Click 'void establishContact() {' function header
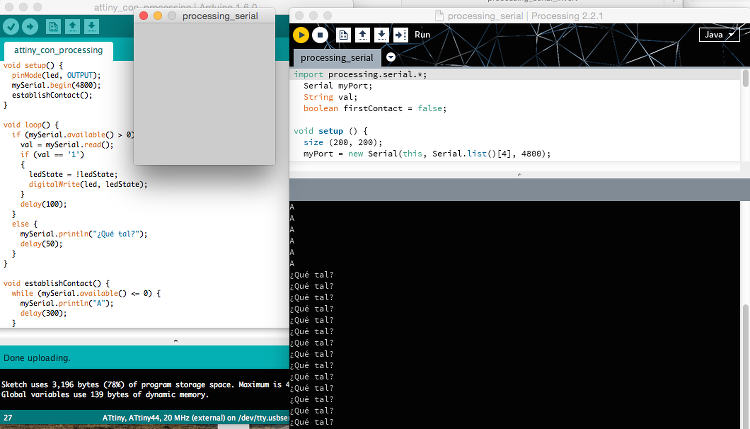This screenshot has height=429, width=750. (x=56, y=283)
